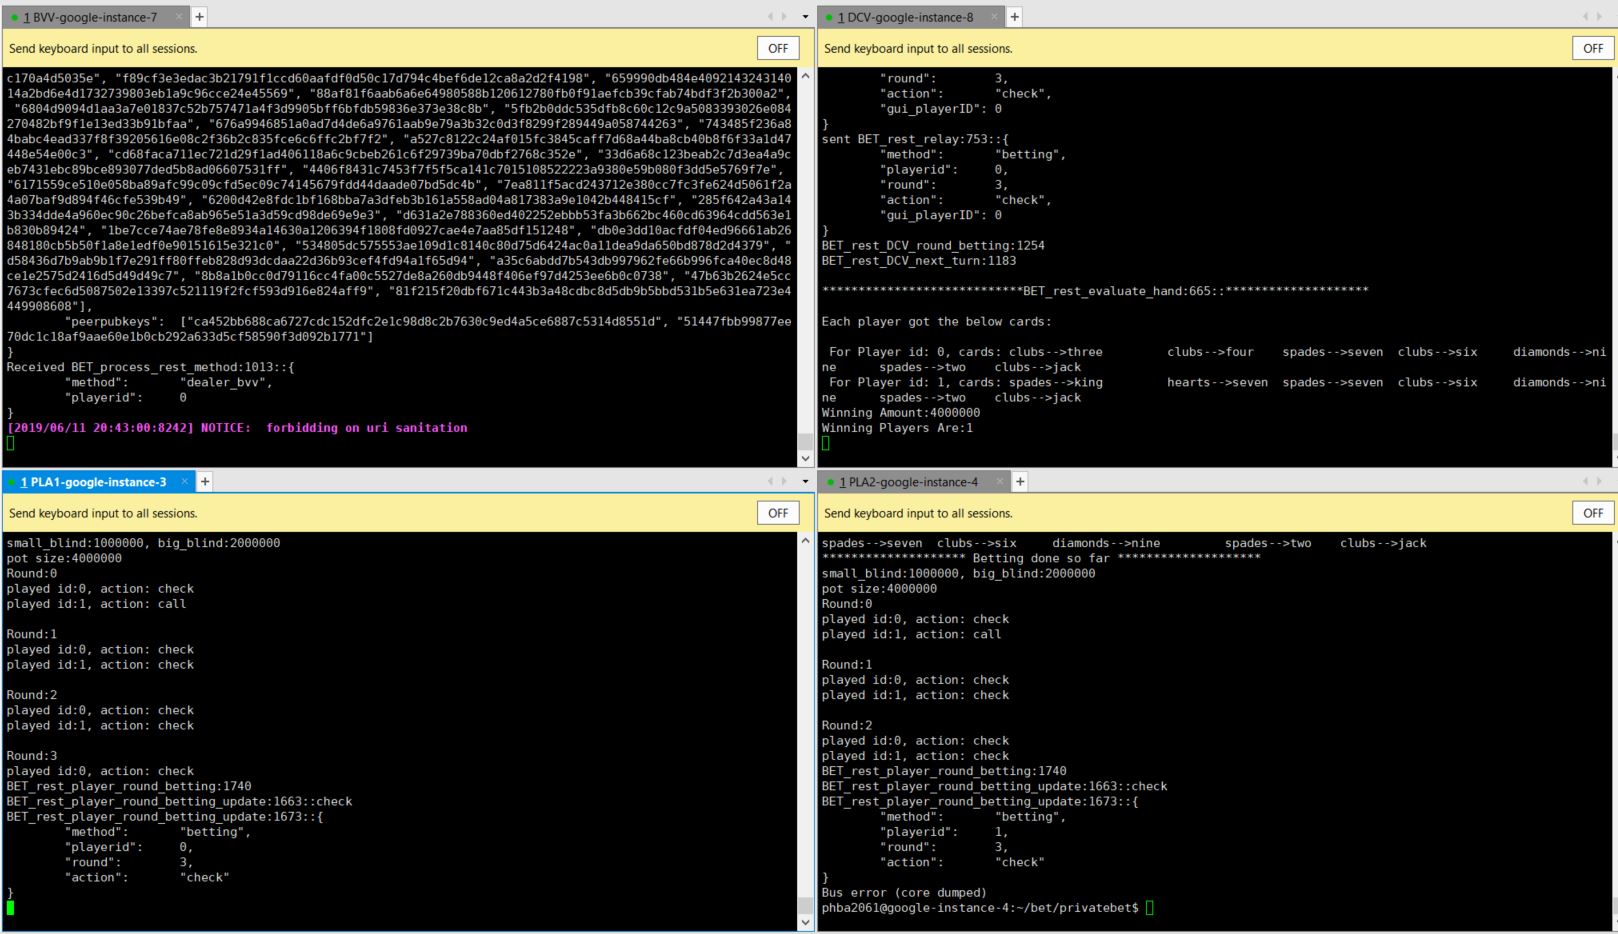Toggle the OFF switch in the PLA2 pane

click(x=1593, y=513)
